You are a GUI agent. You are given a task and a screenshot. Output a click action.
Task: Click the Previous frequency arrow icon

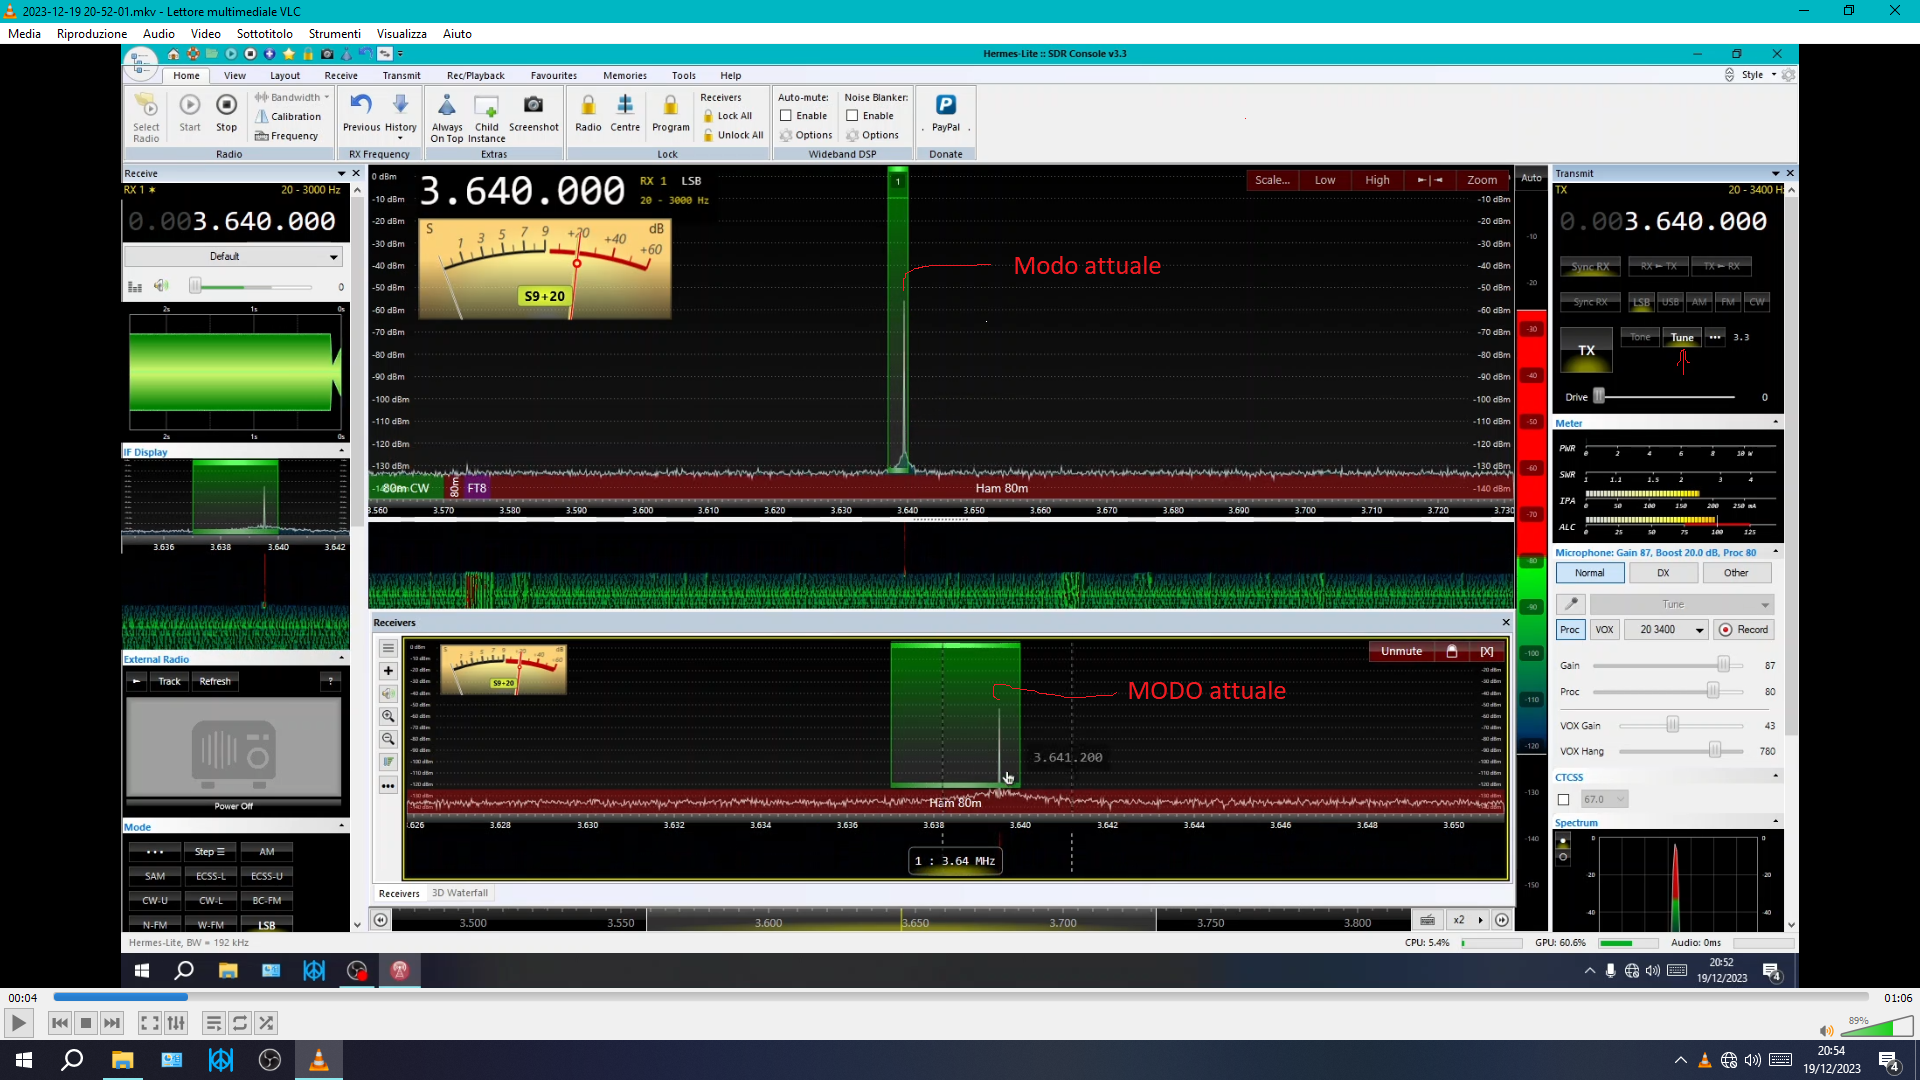tap(361, 105)
